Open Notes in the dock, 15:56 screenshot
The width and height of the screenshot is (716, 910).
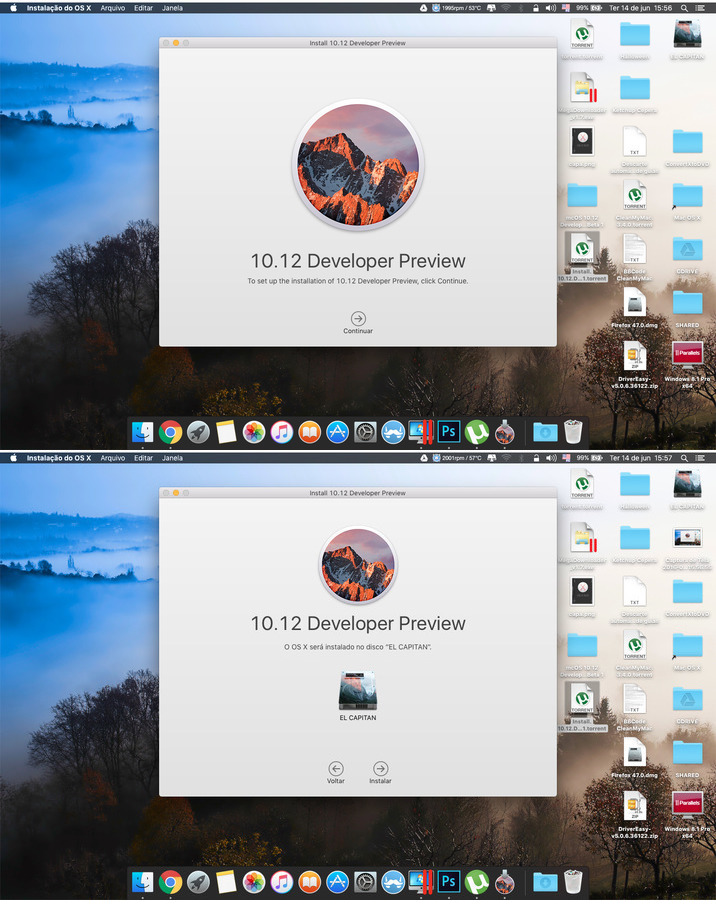tap(226, 432)
